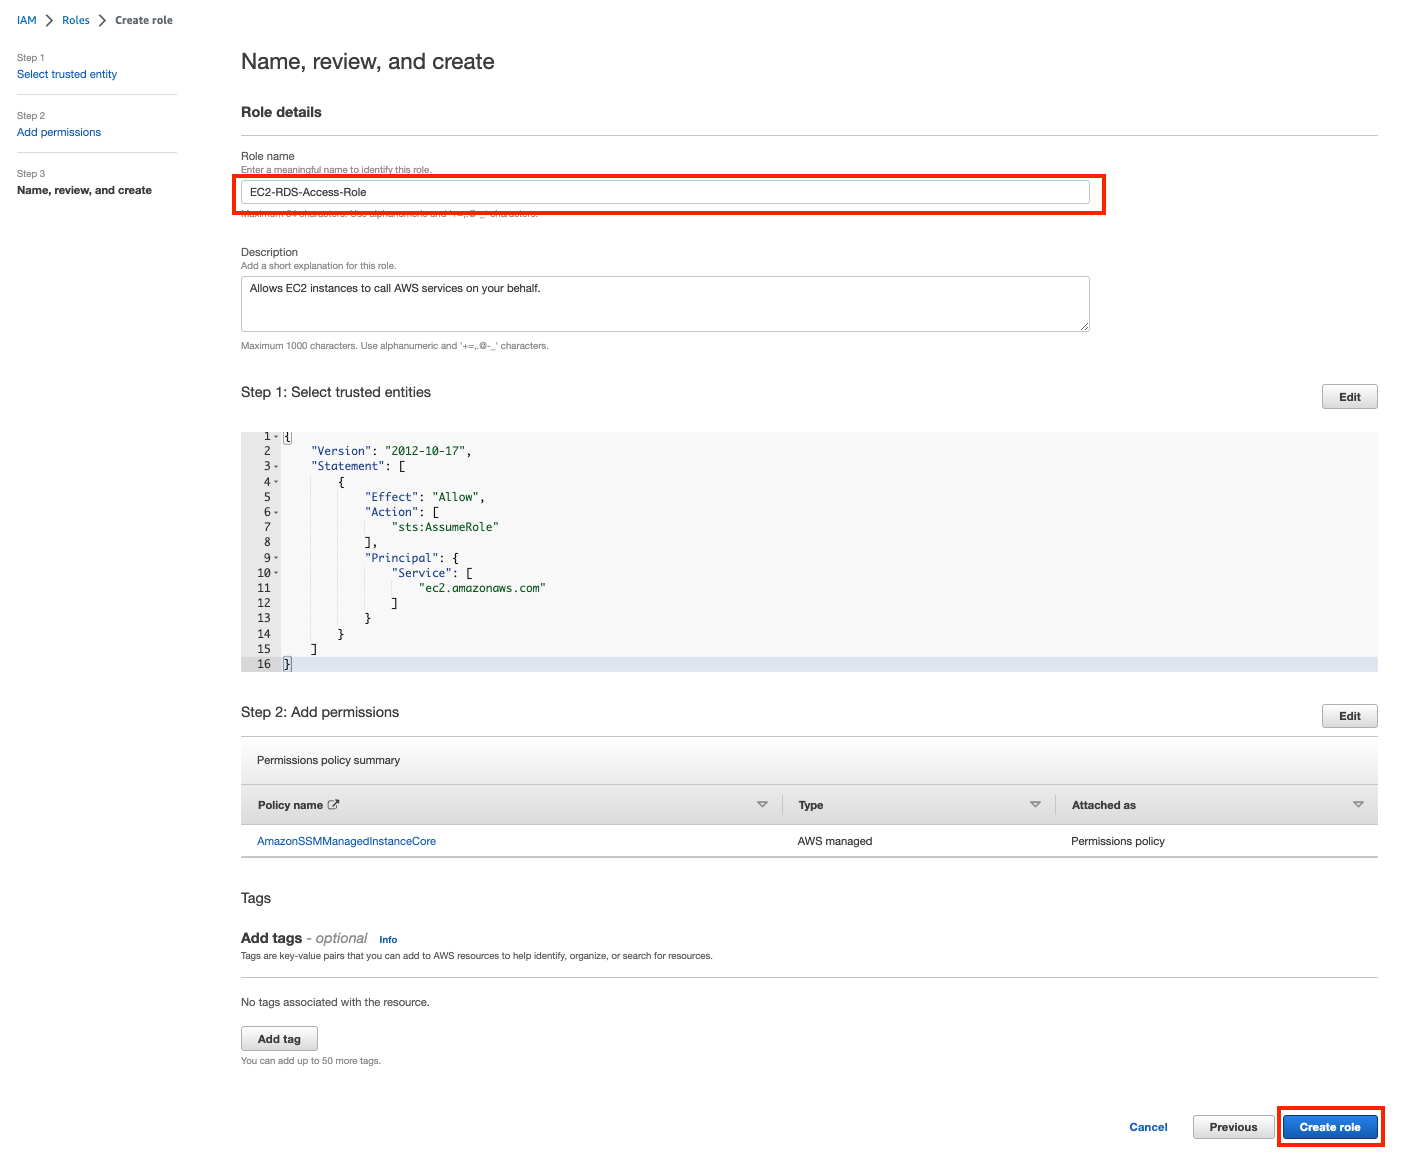Go to Step 2 Add permissions
Viewport: 1401px width, 1159px height.
(59, 132)
